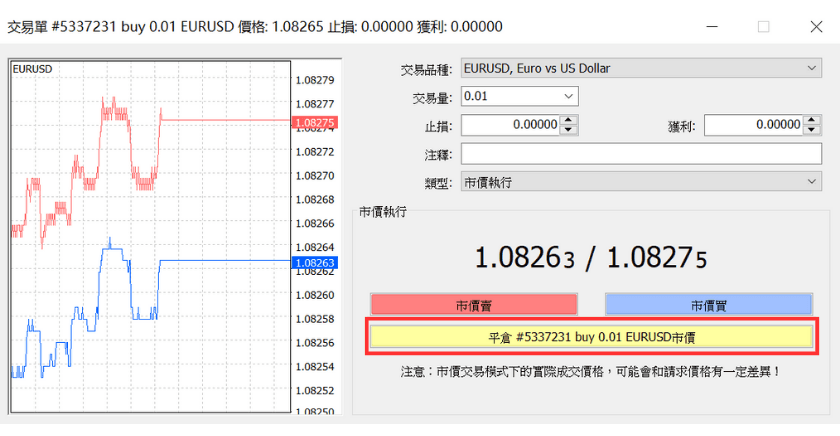Screen dimensions: 840x436
Task: Maximize the order dialog window
Action: (x=764, y=26)
